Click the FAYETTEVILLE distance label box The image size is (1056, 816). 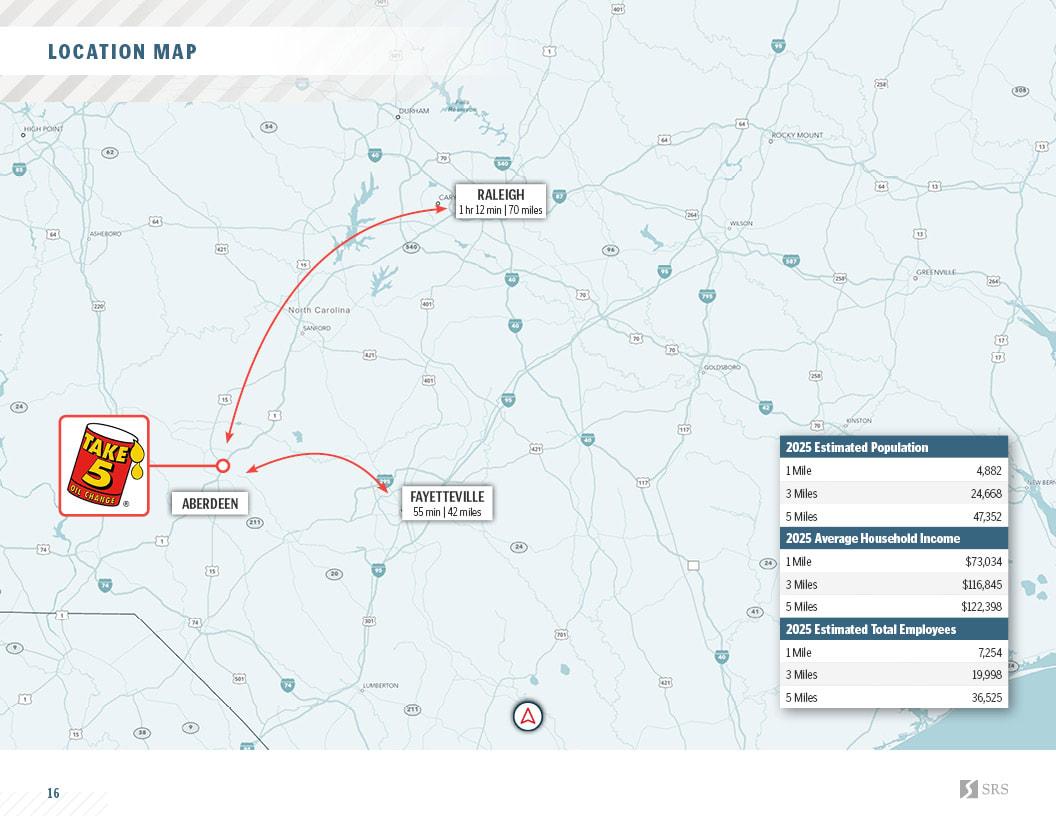click(447, 503)
